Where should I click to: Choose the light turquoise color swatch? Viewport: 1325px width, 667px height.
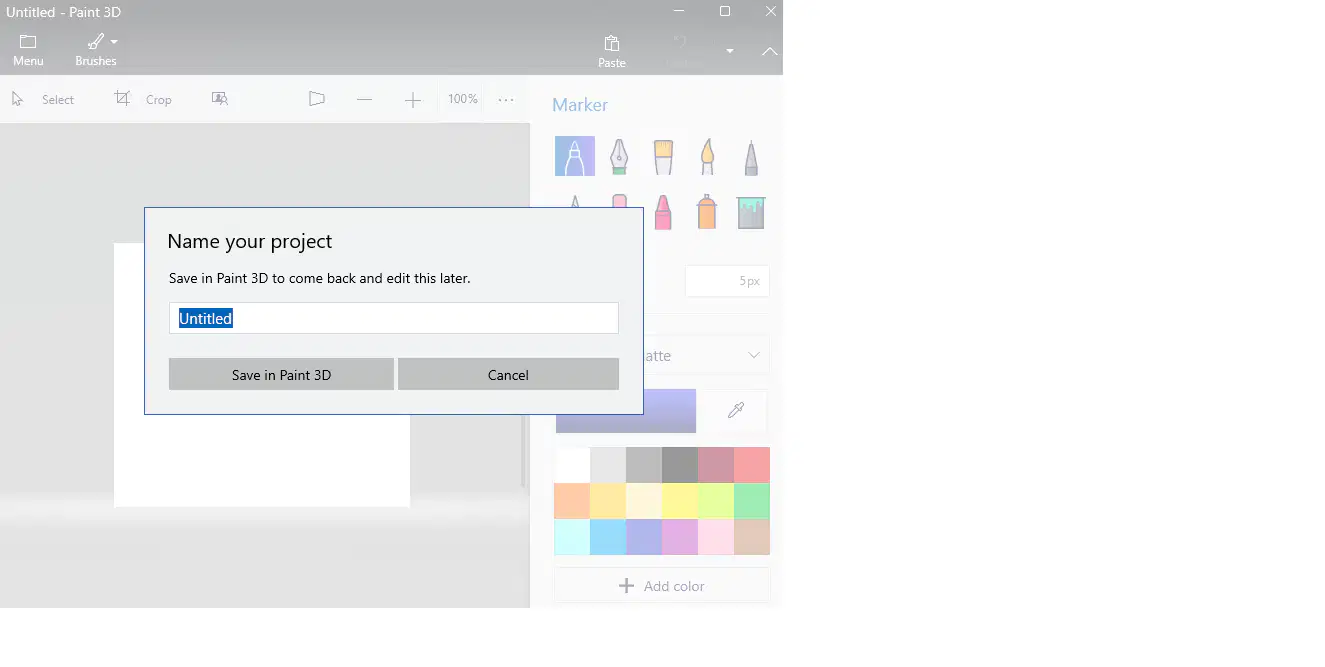tap(573, 537)
